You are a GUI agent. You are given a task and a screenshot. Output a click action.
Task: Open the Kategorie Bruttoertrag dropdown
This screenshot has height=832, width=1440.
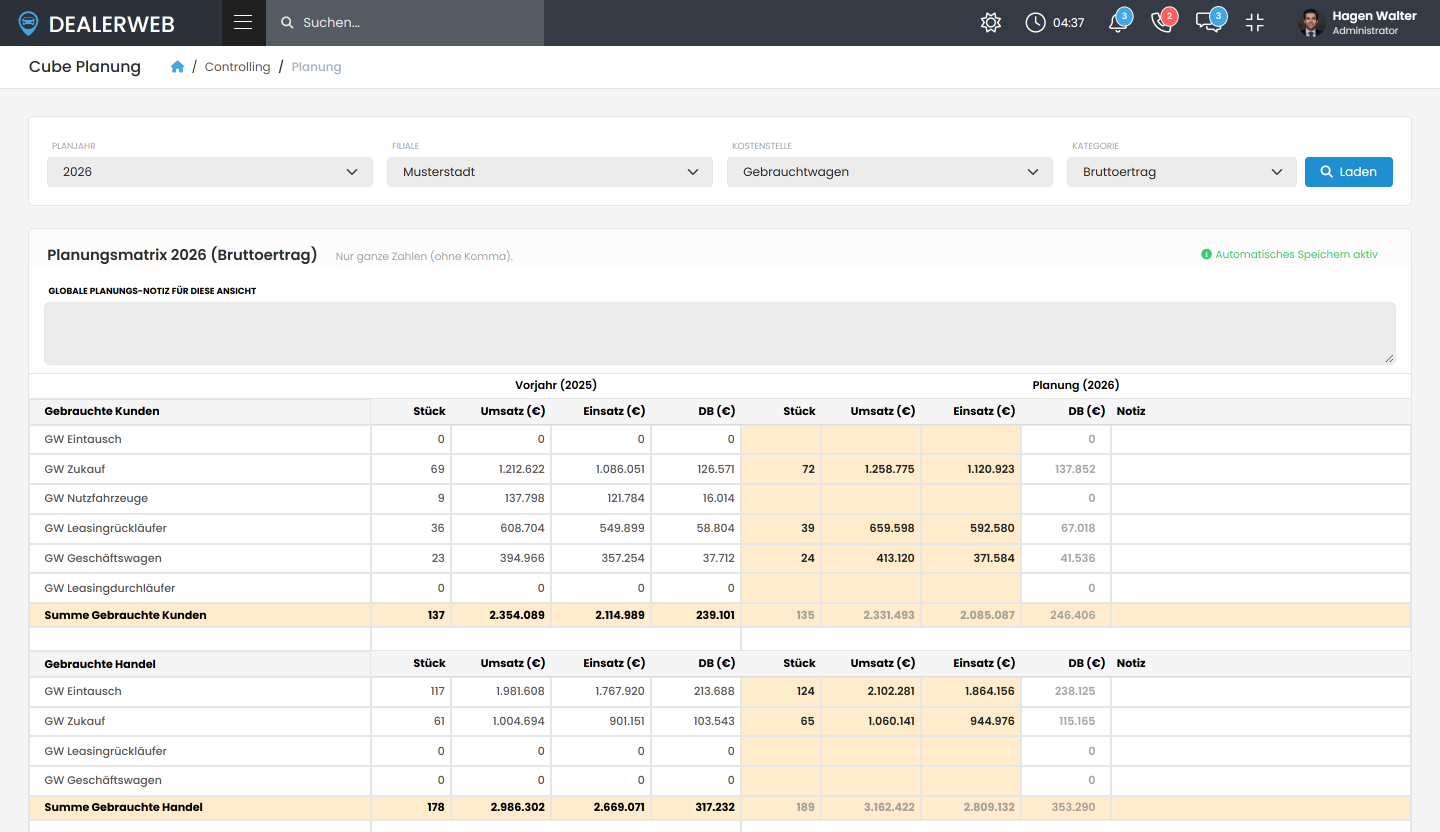tap(1182, 172)
